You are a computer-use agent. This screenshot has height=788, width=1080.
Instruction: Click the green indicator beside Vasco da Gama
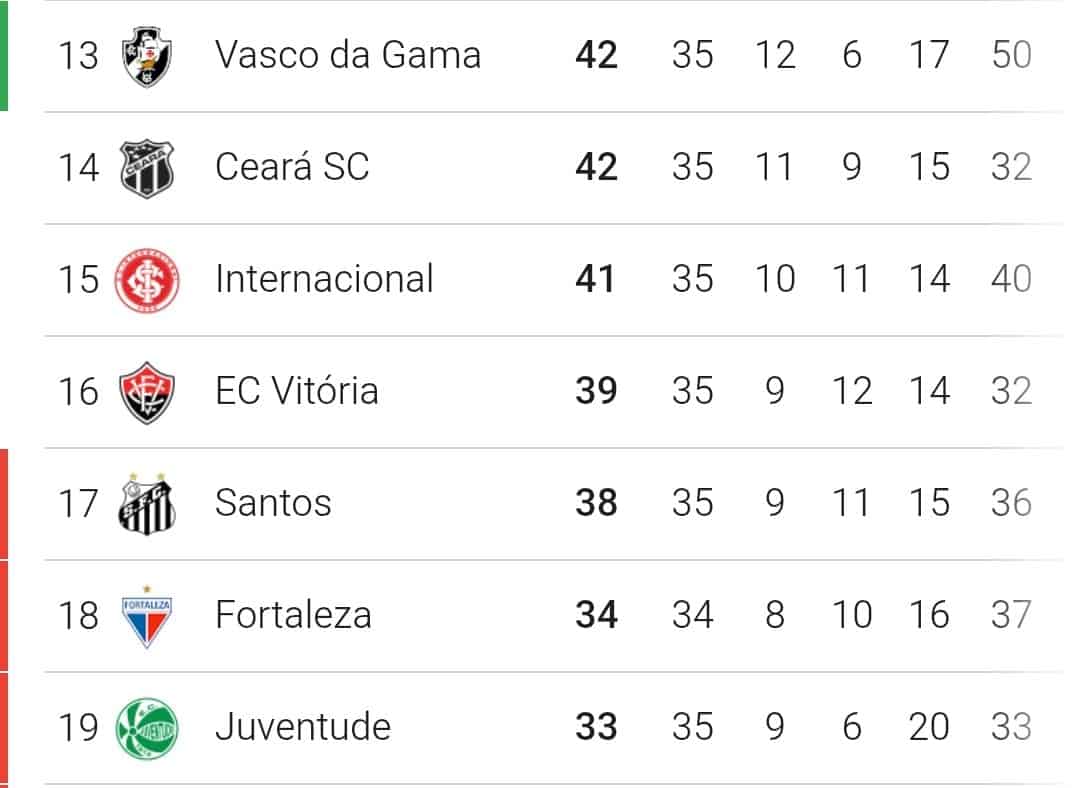[x=5, y=55]
